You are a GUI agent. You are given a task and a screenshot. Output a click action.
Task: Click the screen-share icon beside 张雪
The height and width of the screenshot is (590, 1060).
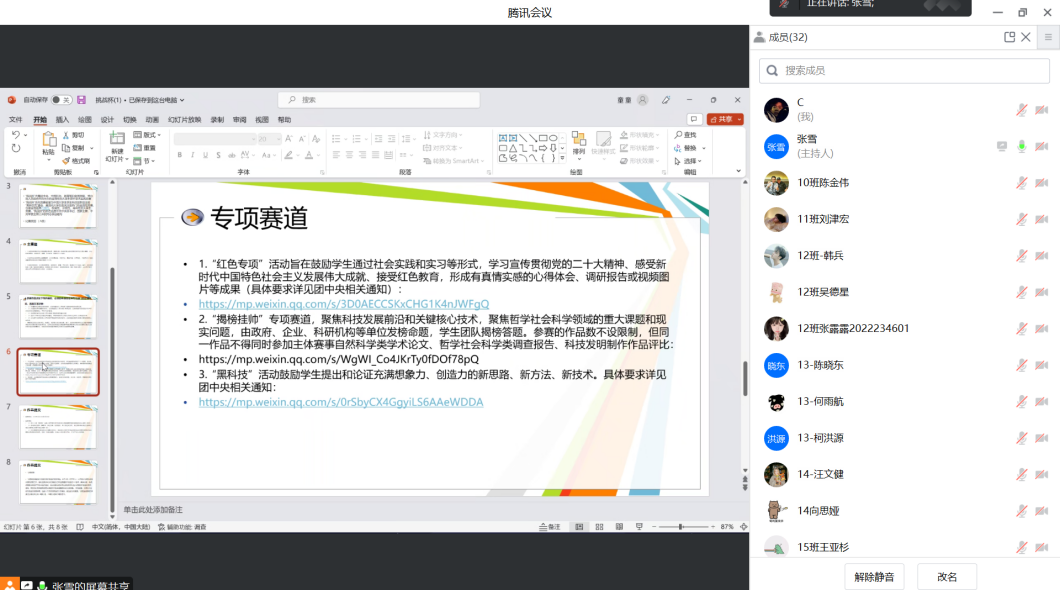pyautogui.click(x=1002, y=147)
